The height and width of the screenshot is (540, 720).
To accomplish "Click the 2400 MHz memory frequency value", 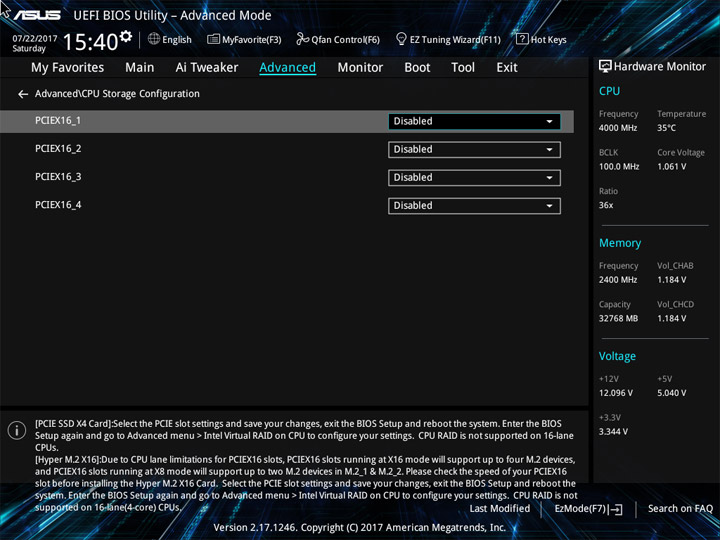I will click(618, 280).
